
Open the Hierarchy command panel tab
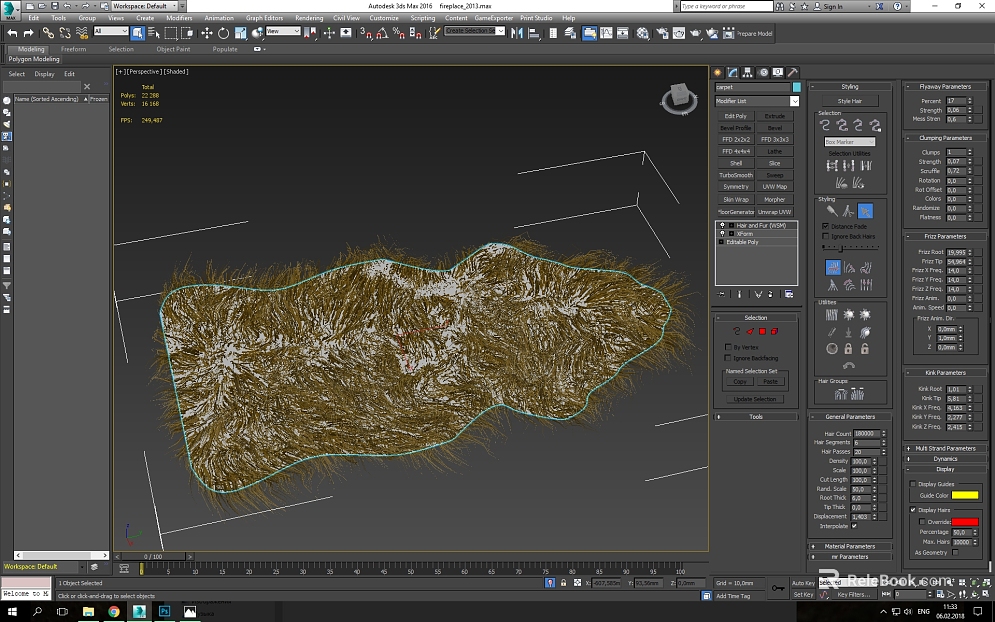click(748, 72)
